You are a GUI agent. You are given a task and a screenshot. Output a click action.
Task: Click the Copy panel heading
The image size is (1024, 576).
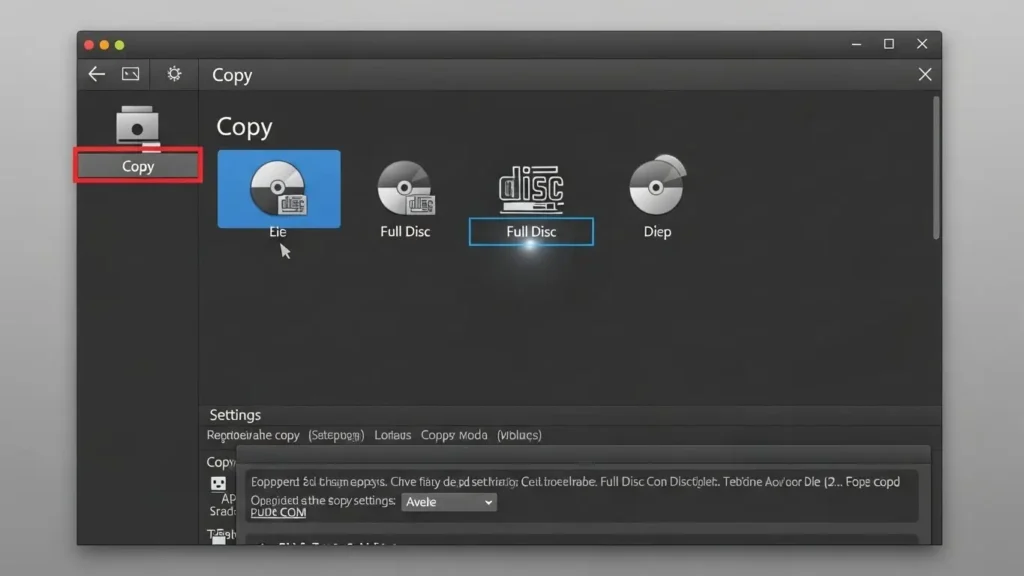244,127
